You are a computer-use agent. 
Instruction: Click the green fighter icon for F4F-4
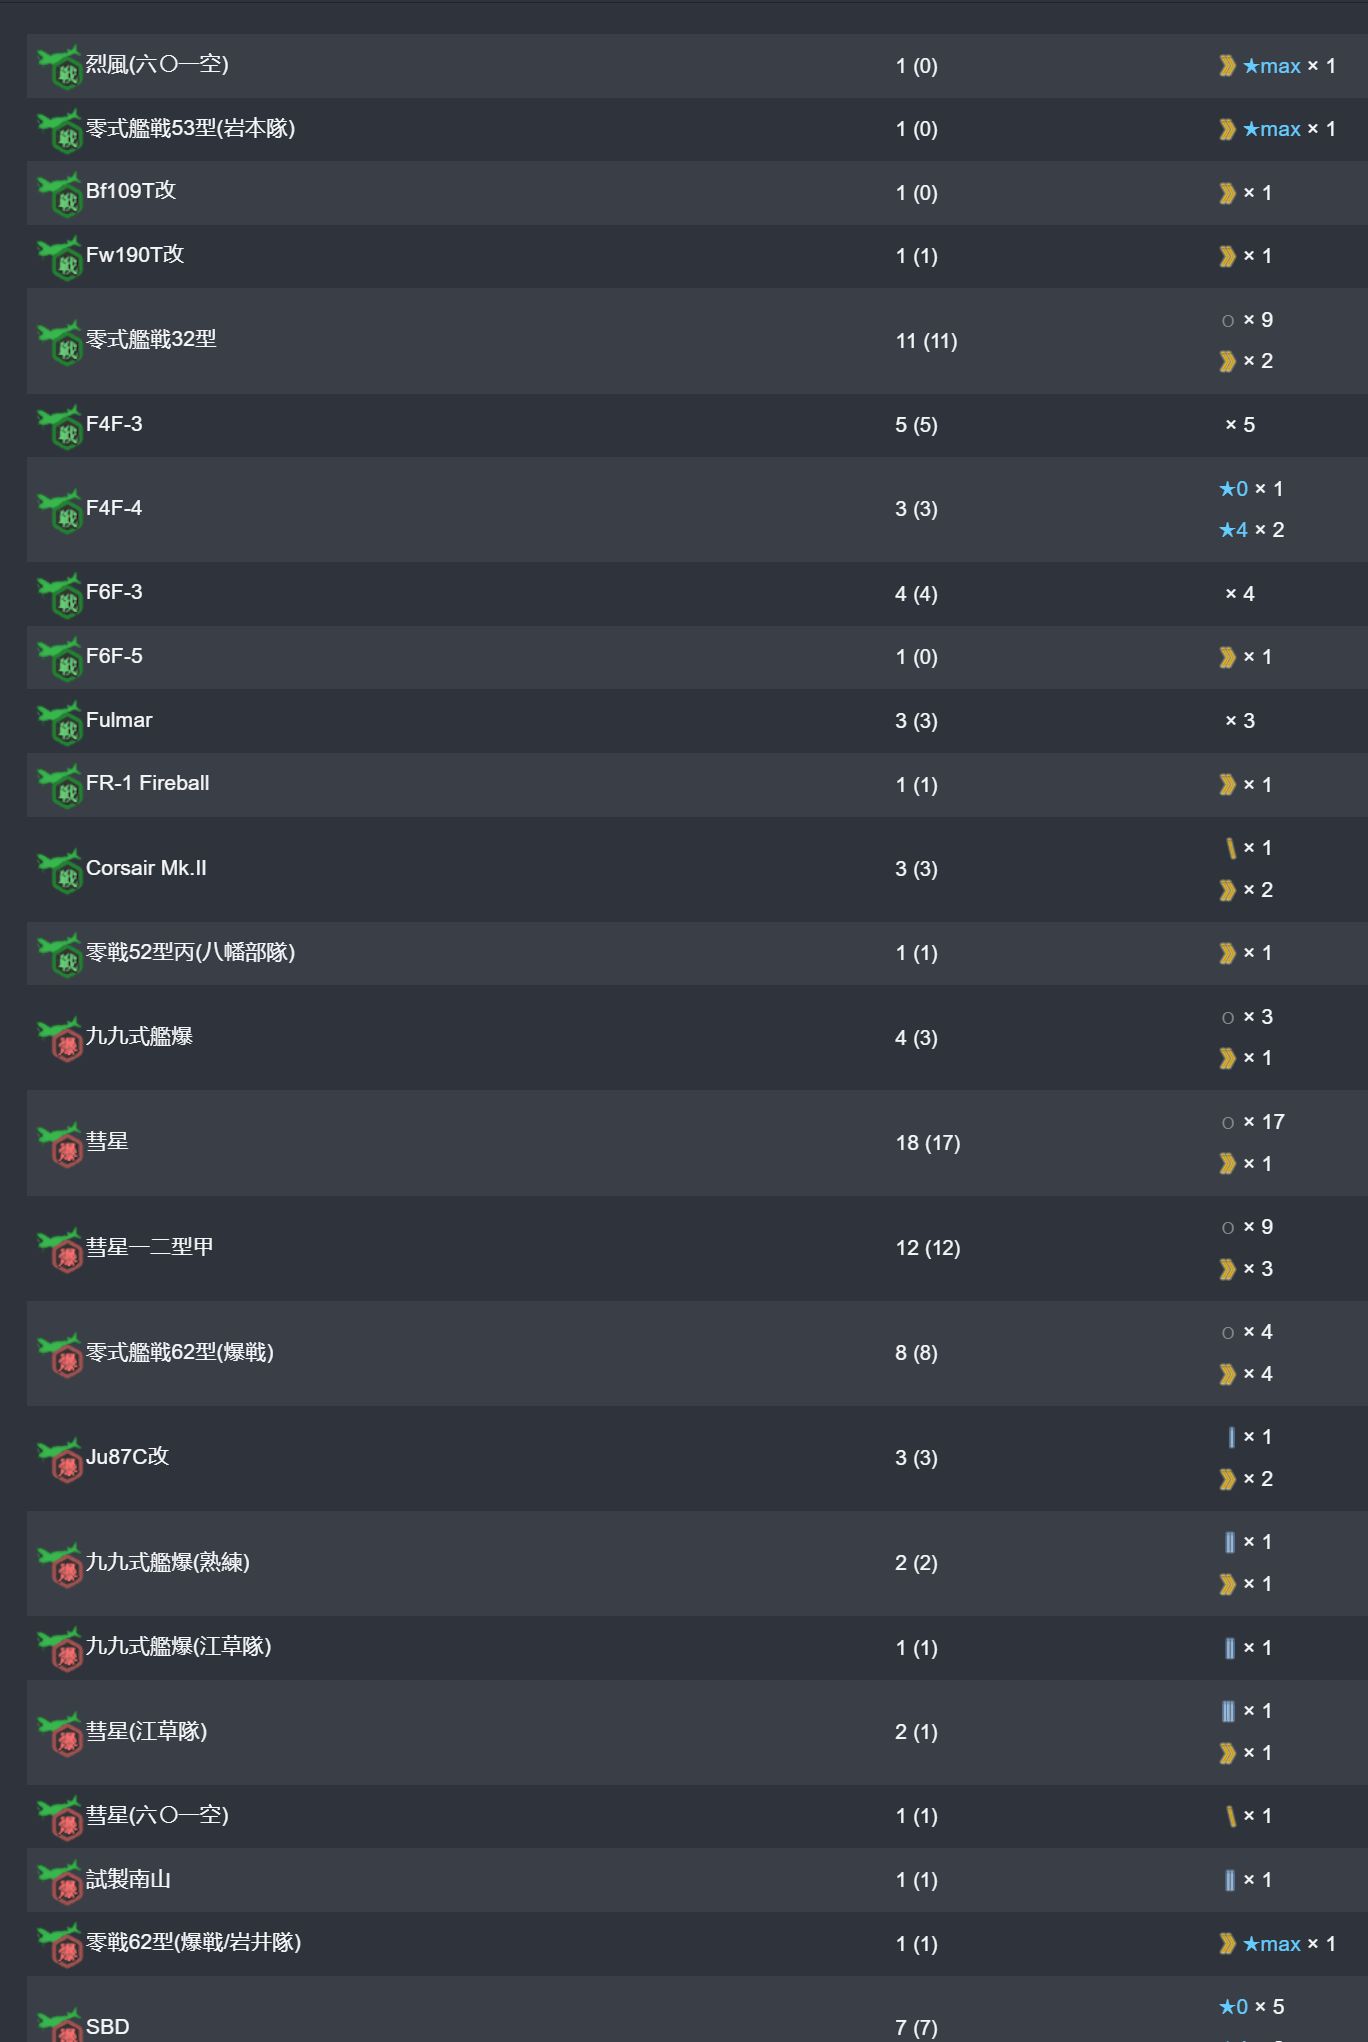59,510
